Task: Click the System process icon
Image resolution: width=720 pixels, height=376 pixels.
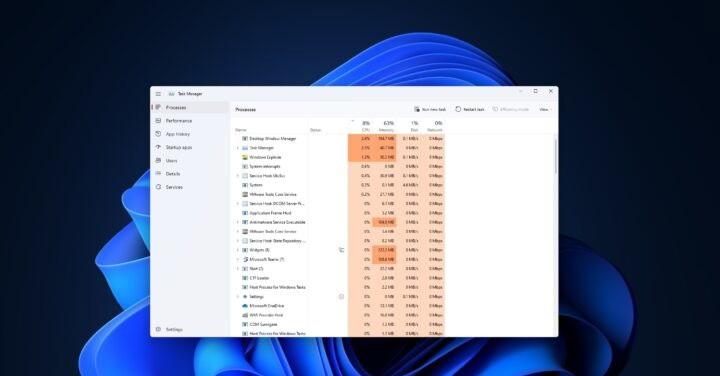Action: point(245,185)
